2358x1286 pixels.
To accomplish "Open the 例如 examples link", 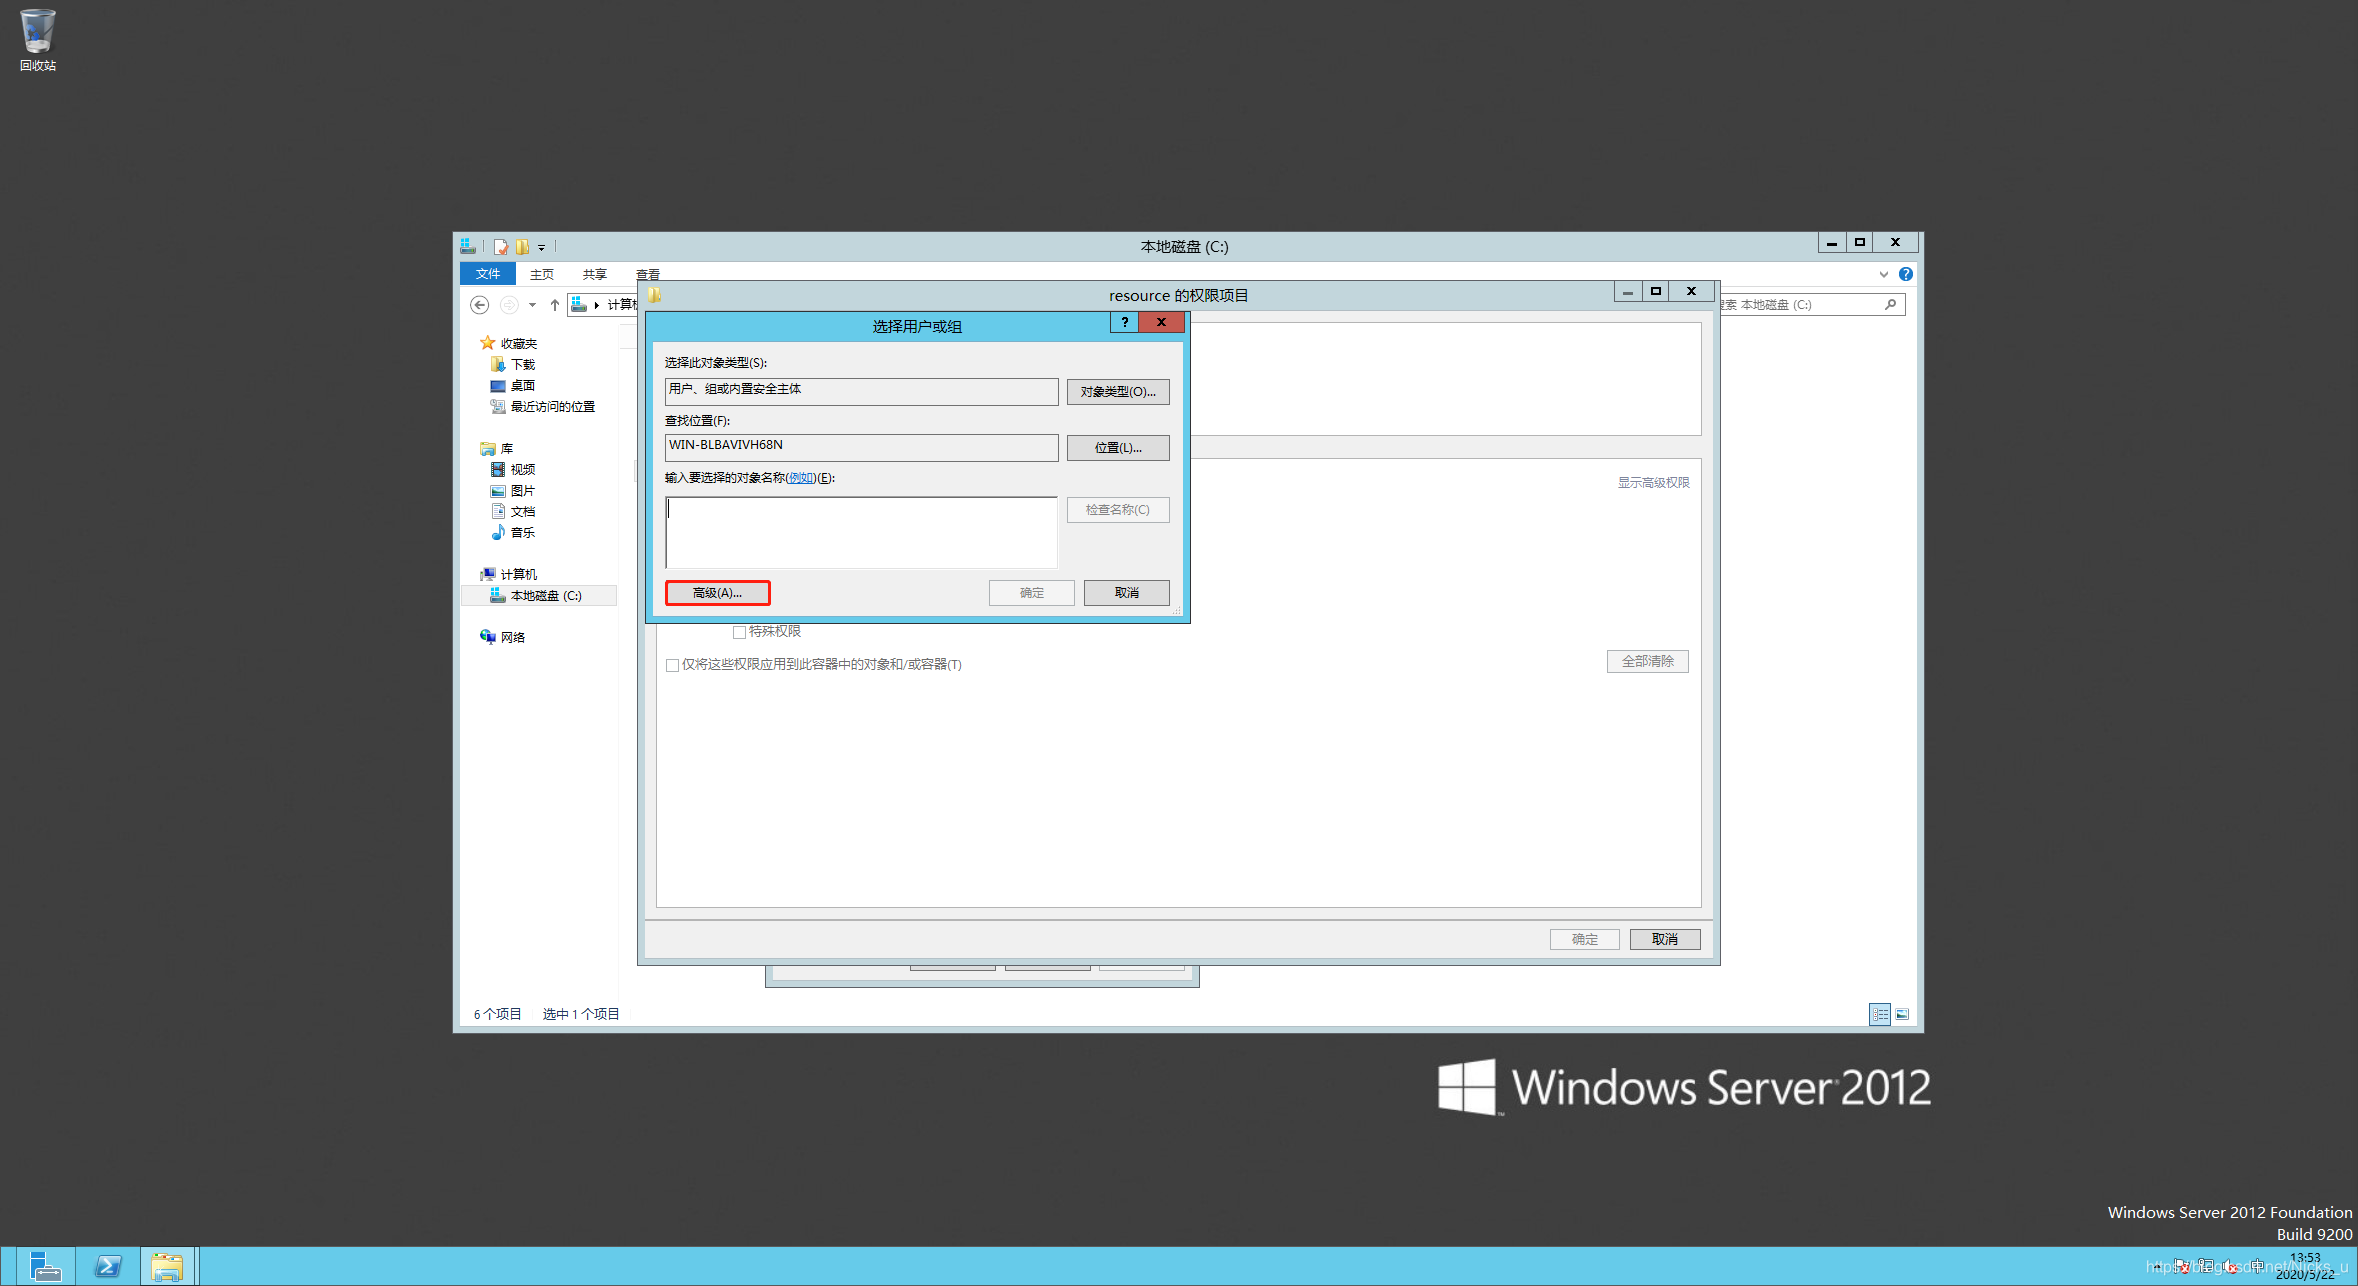I will (x=800, y=478).
